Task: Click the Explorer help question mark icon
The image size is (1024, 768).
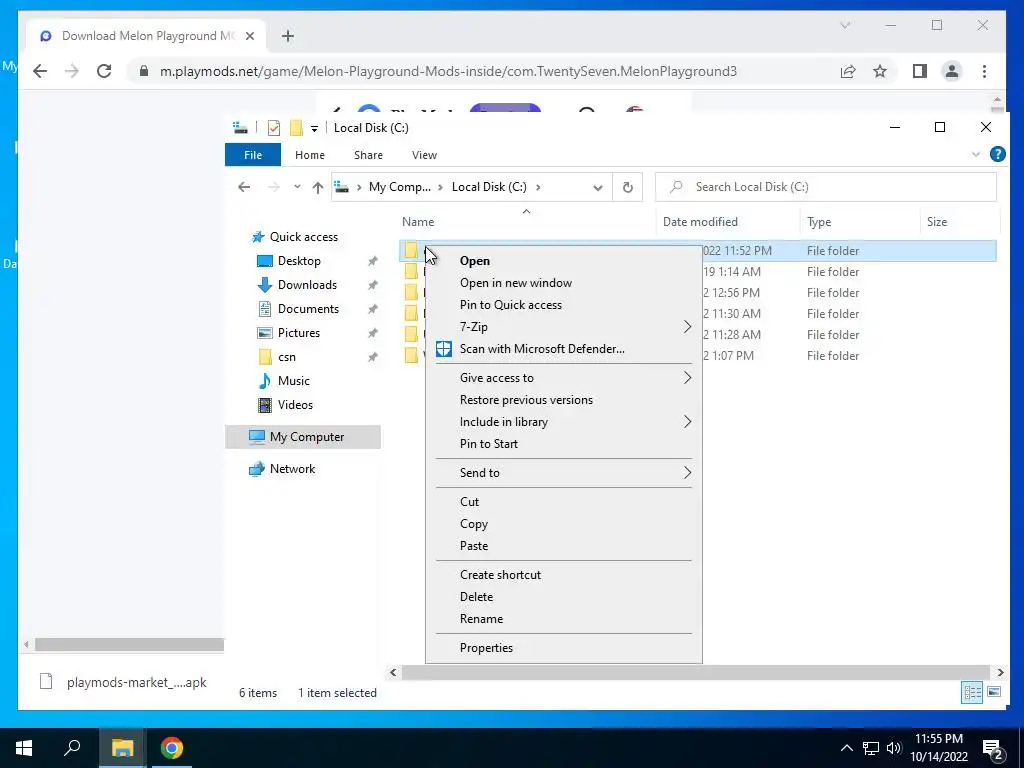Action: pyautogui.click(x=997, y=154)
